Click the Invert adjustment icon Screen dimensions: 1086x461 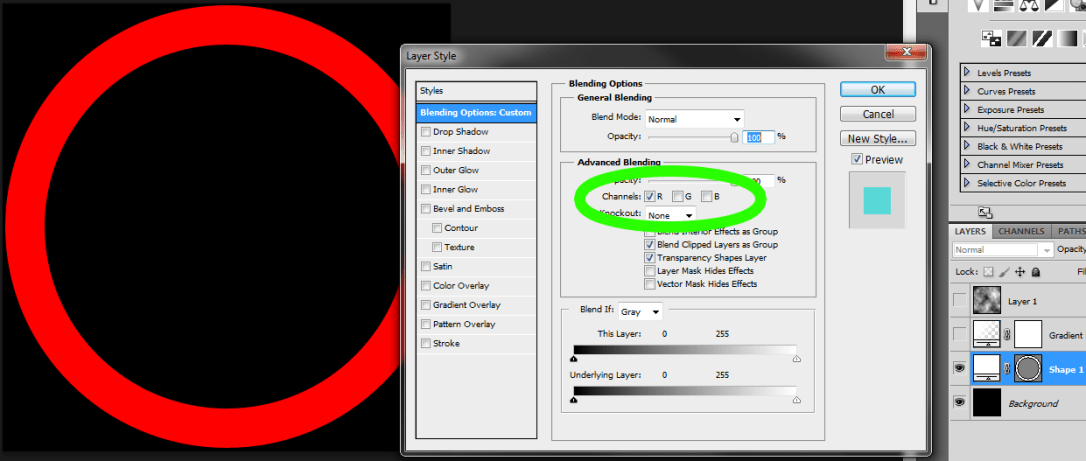click(x=992, y=39)
